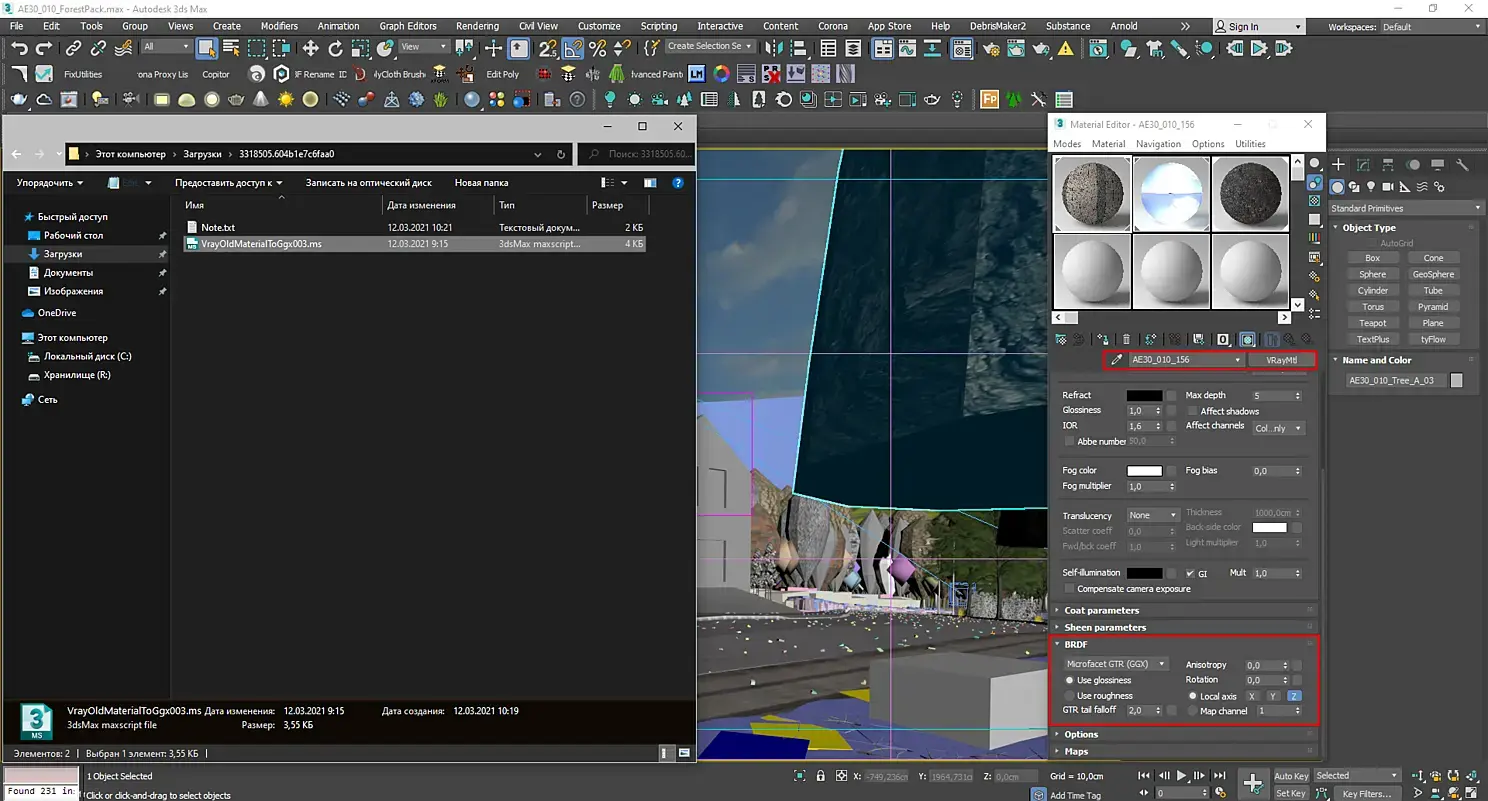Enable the Affect shadows checkbox

tap(1192, 411)
